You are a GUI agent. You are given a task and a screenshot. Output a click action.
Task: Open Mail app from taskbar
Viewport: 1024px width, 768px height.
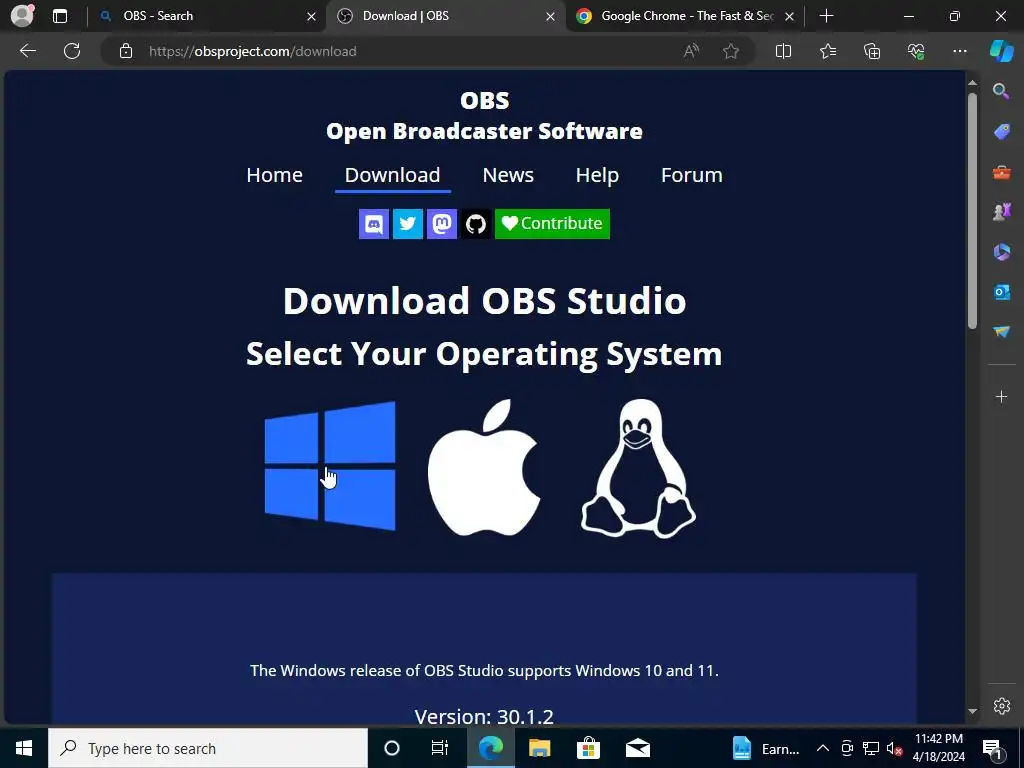637,748
